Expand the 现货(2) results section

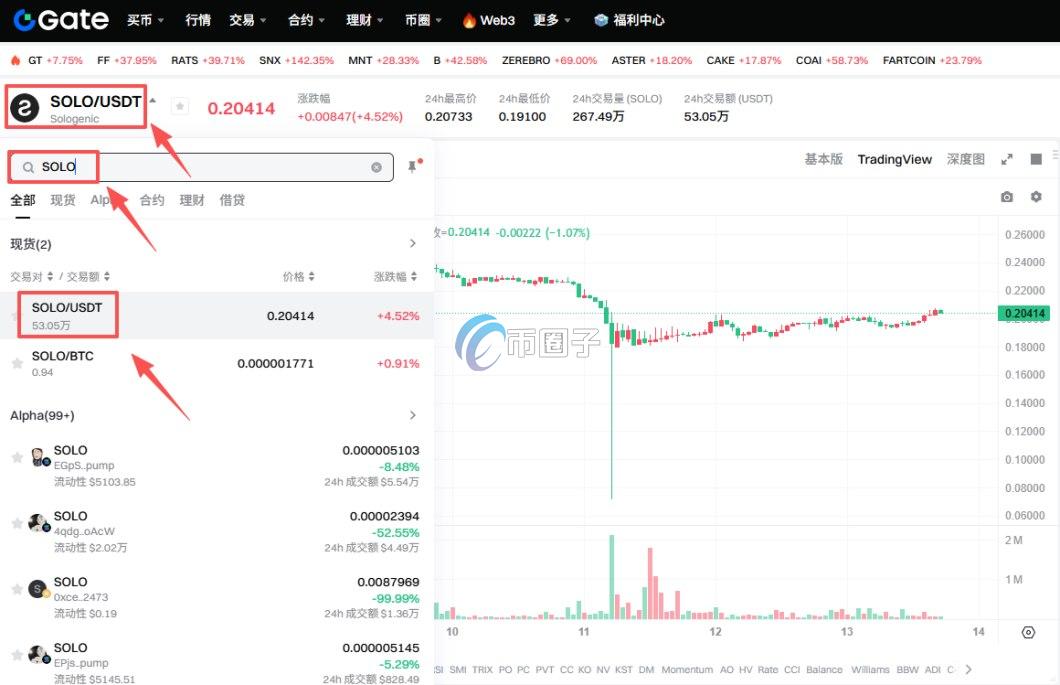pyautogui.click(x=412, y=244)
